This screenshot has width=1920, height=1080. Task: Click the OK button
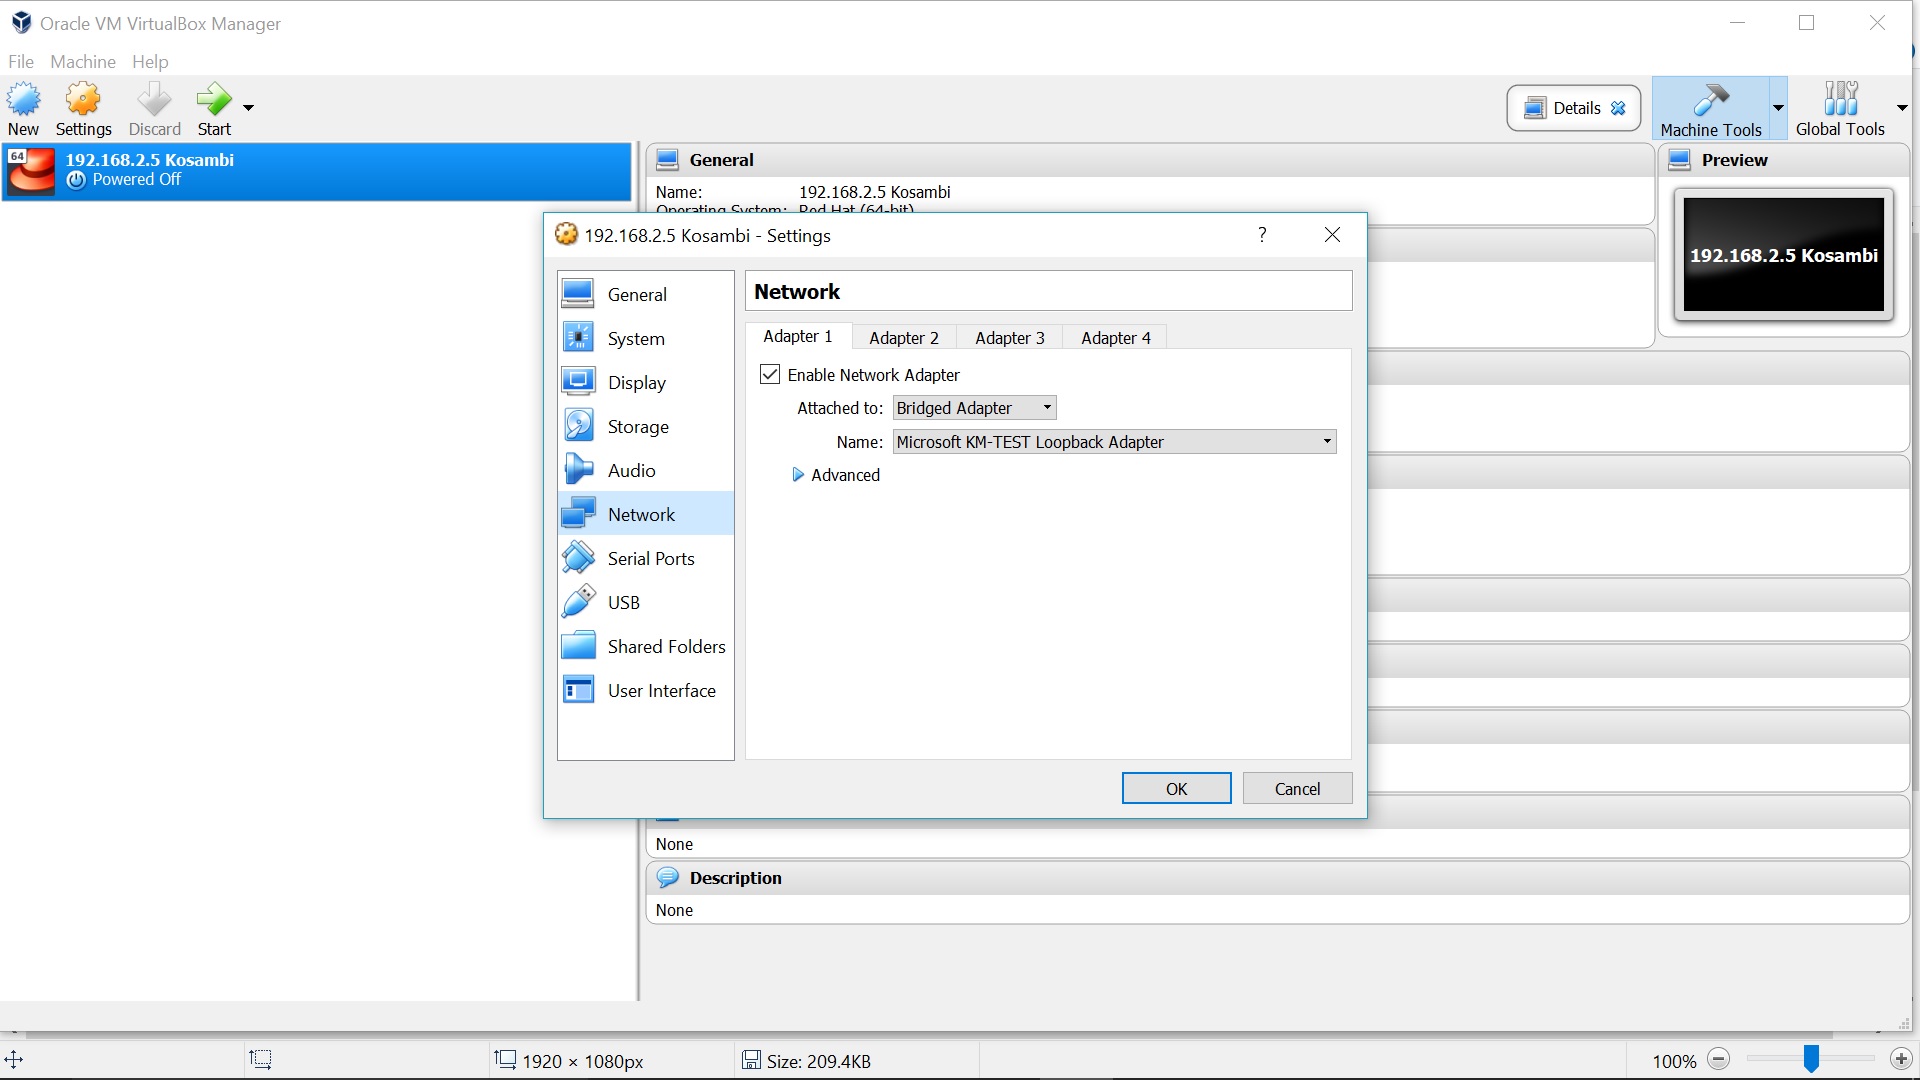(1176, 788)
